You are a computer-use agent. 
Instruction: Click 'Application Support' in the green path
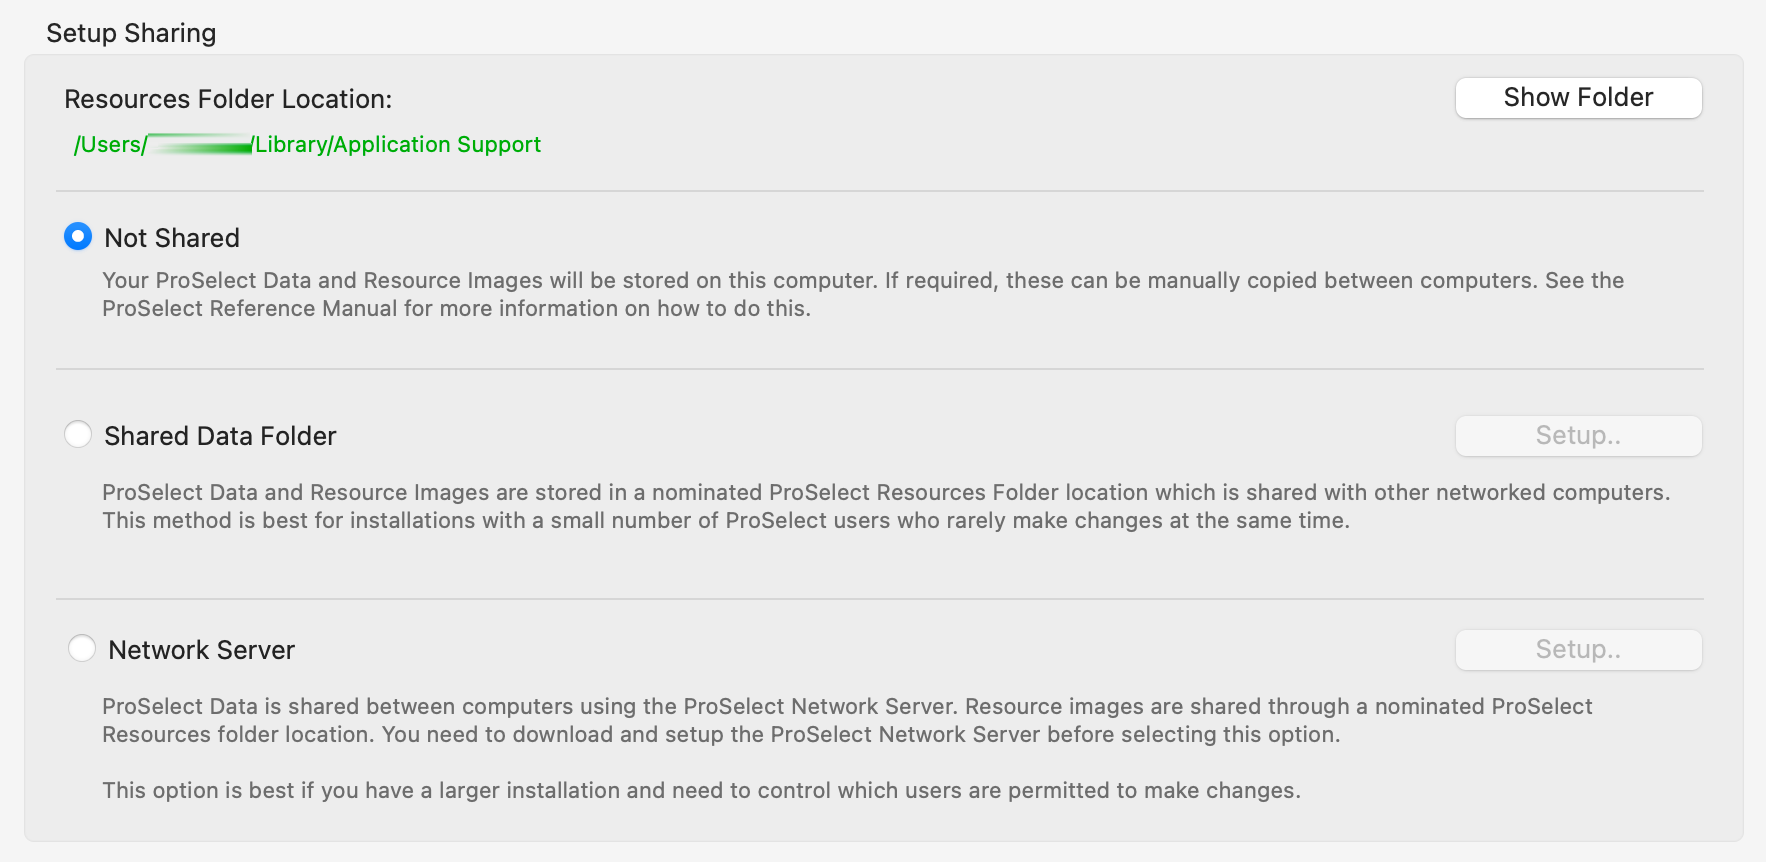point(437,145)
